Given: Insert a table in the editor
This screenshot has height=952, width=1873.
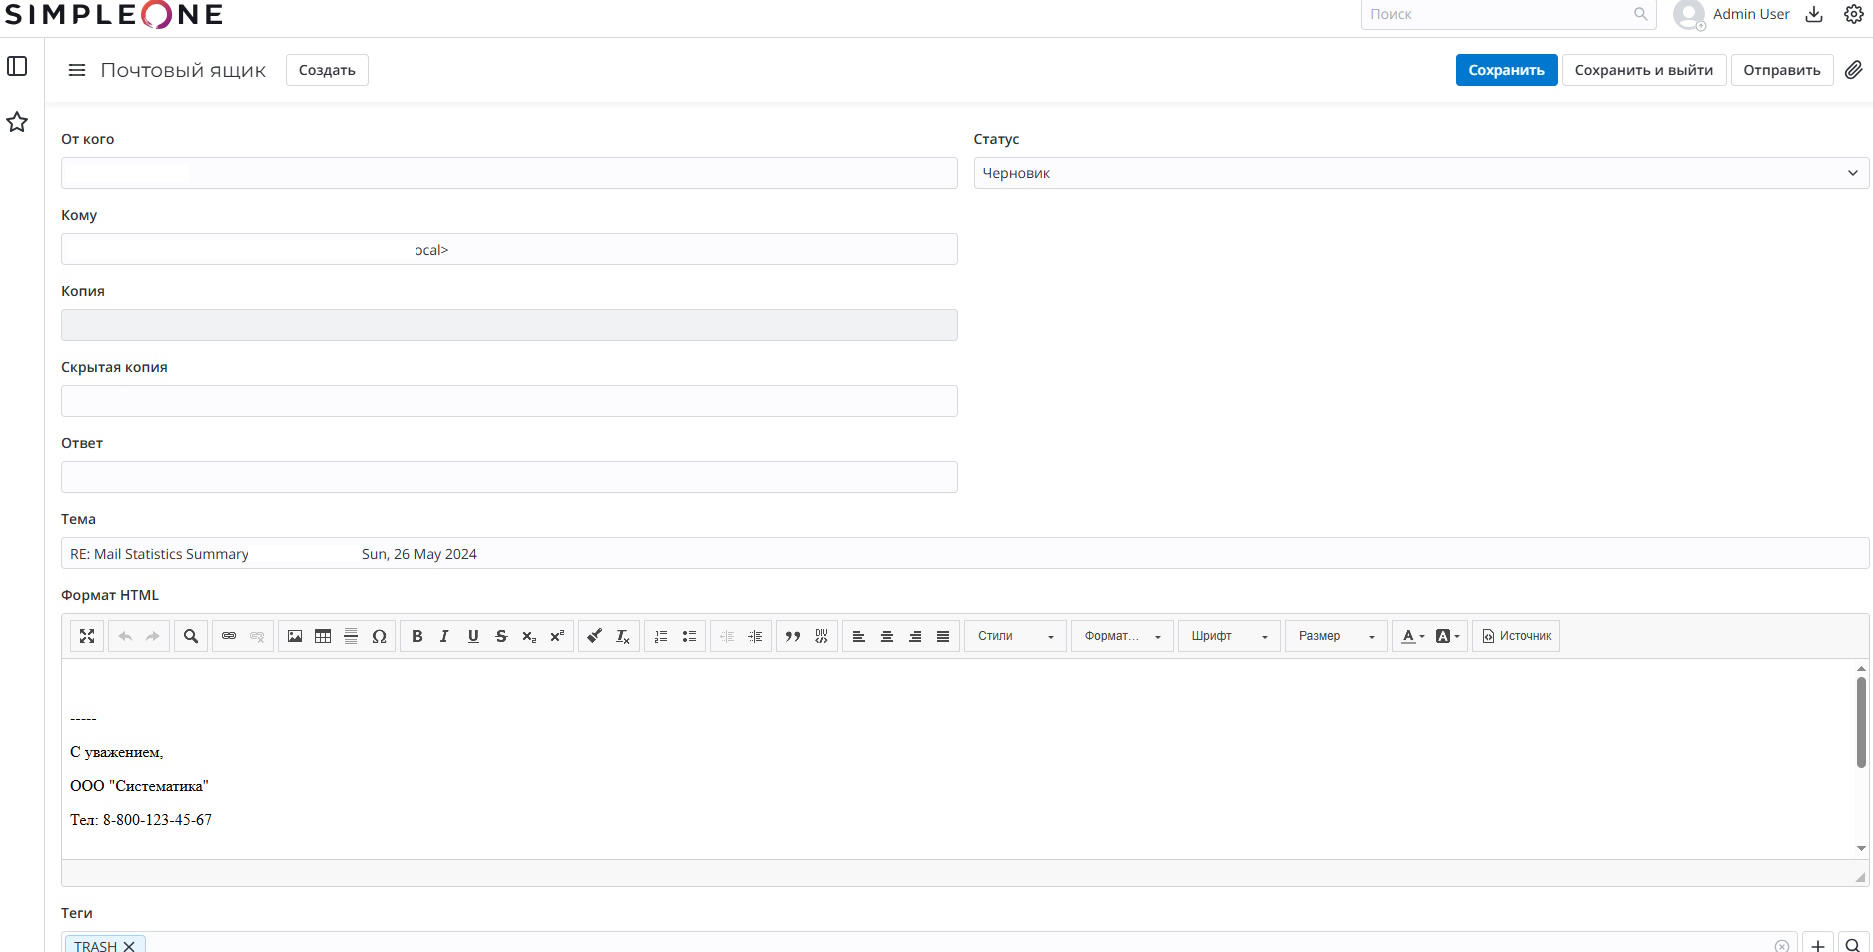Looking at the screenshot, I should (x=323, y=636).
